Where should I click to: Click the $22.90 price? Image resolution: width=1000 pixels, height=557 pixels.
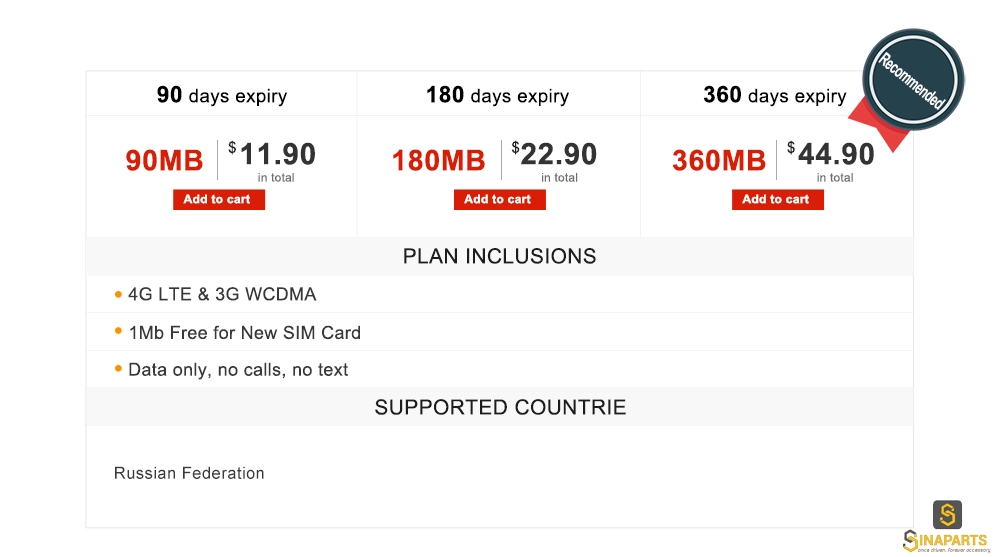coord(554,154)
